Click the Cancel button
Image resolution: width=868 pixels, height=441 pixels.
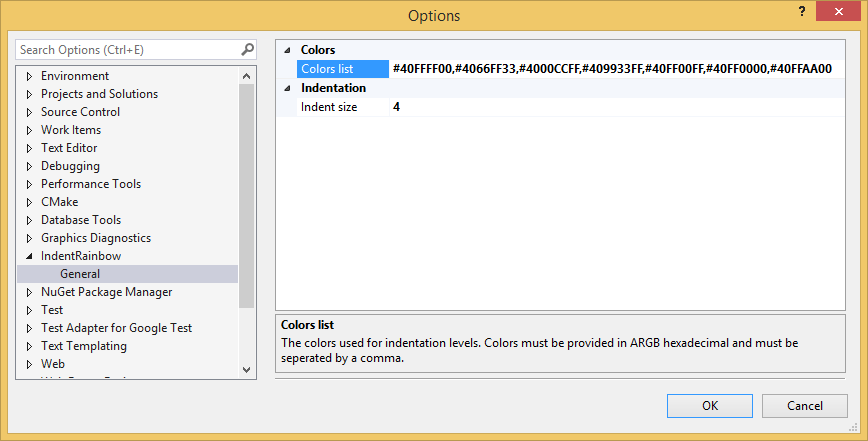[804, 406]
